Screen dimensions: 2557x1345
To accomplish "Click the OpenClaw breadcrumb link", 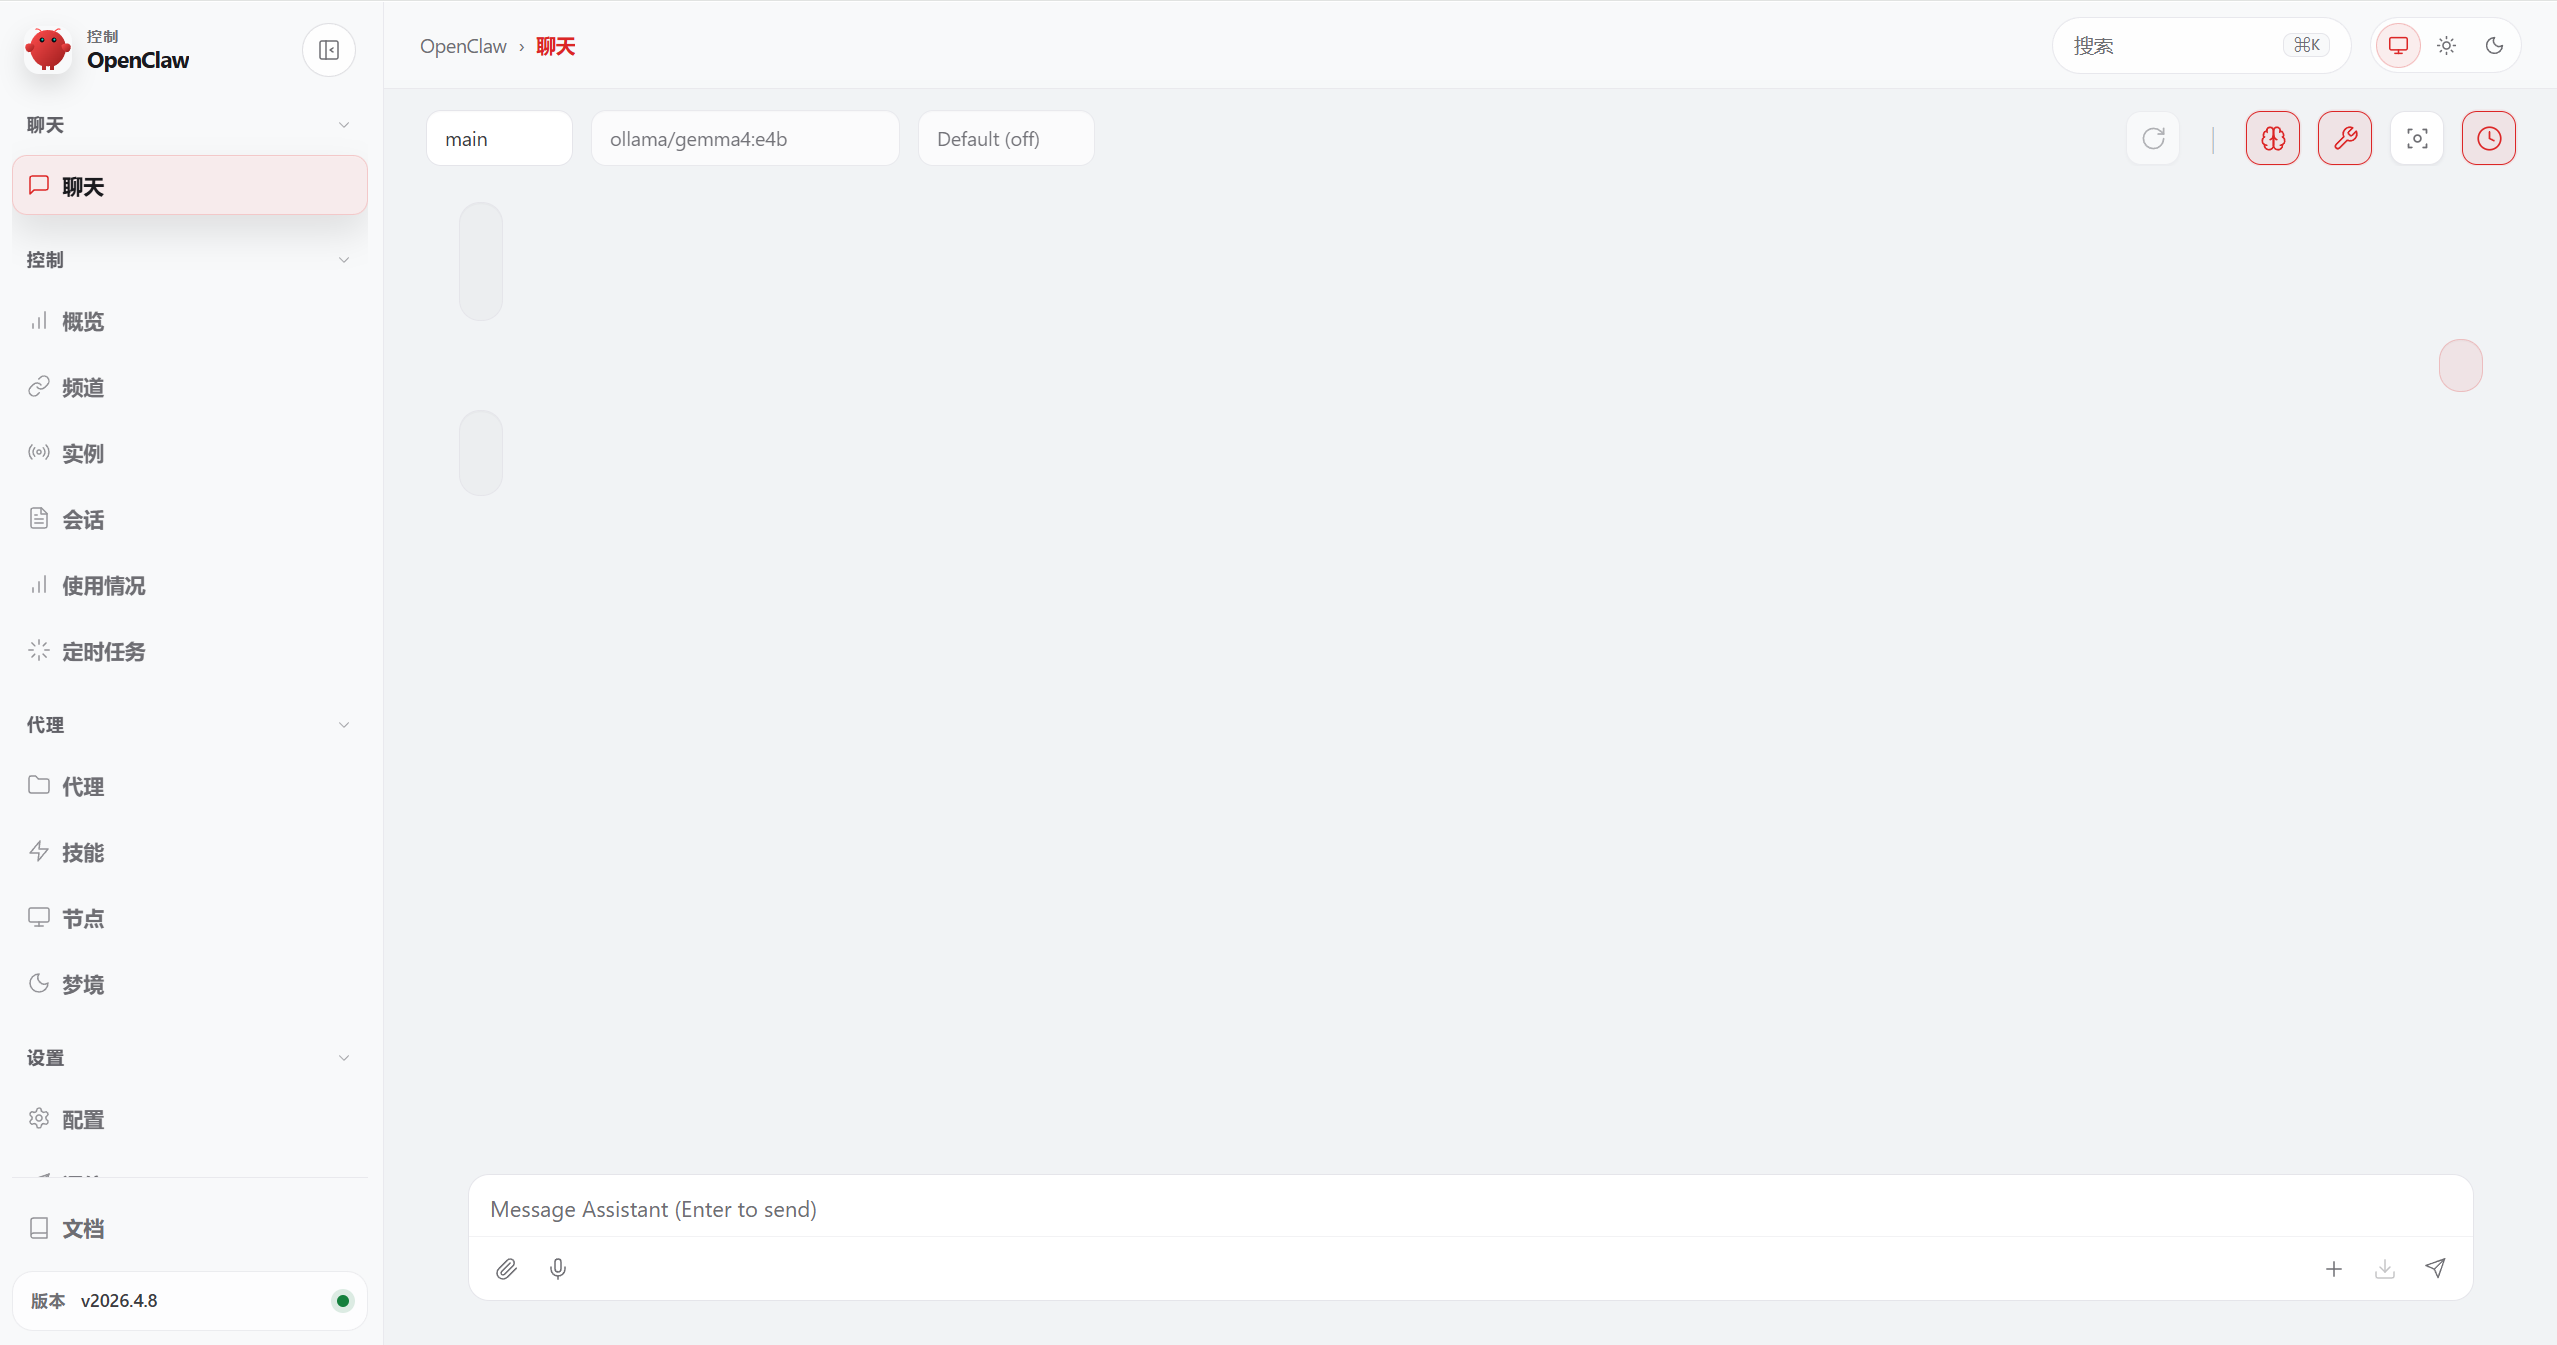I will click(x=463, y=46).
